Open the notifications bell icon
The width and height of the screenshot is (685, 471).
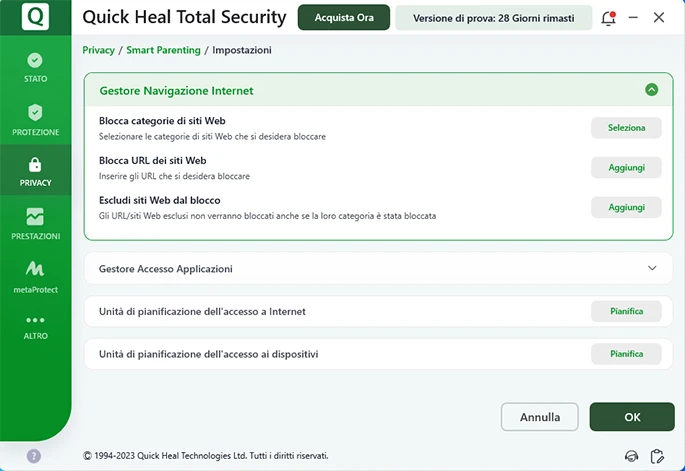[x=608, y=18]
